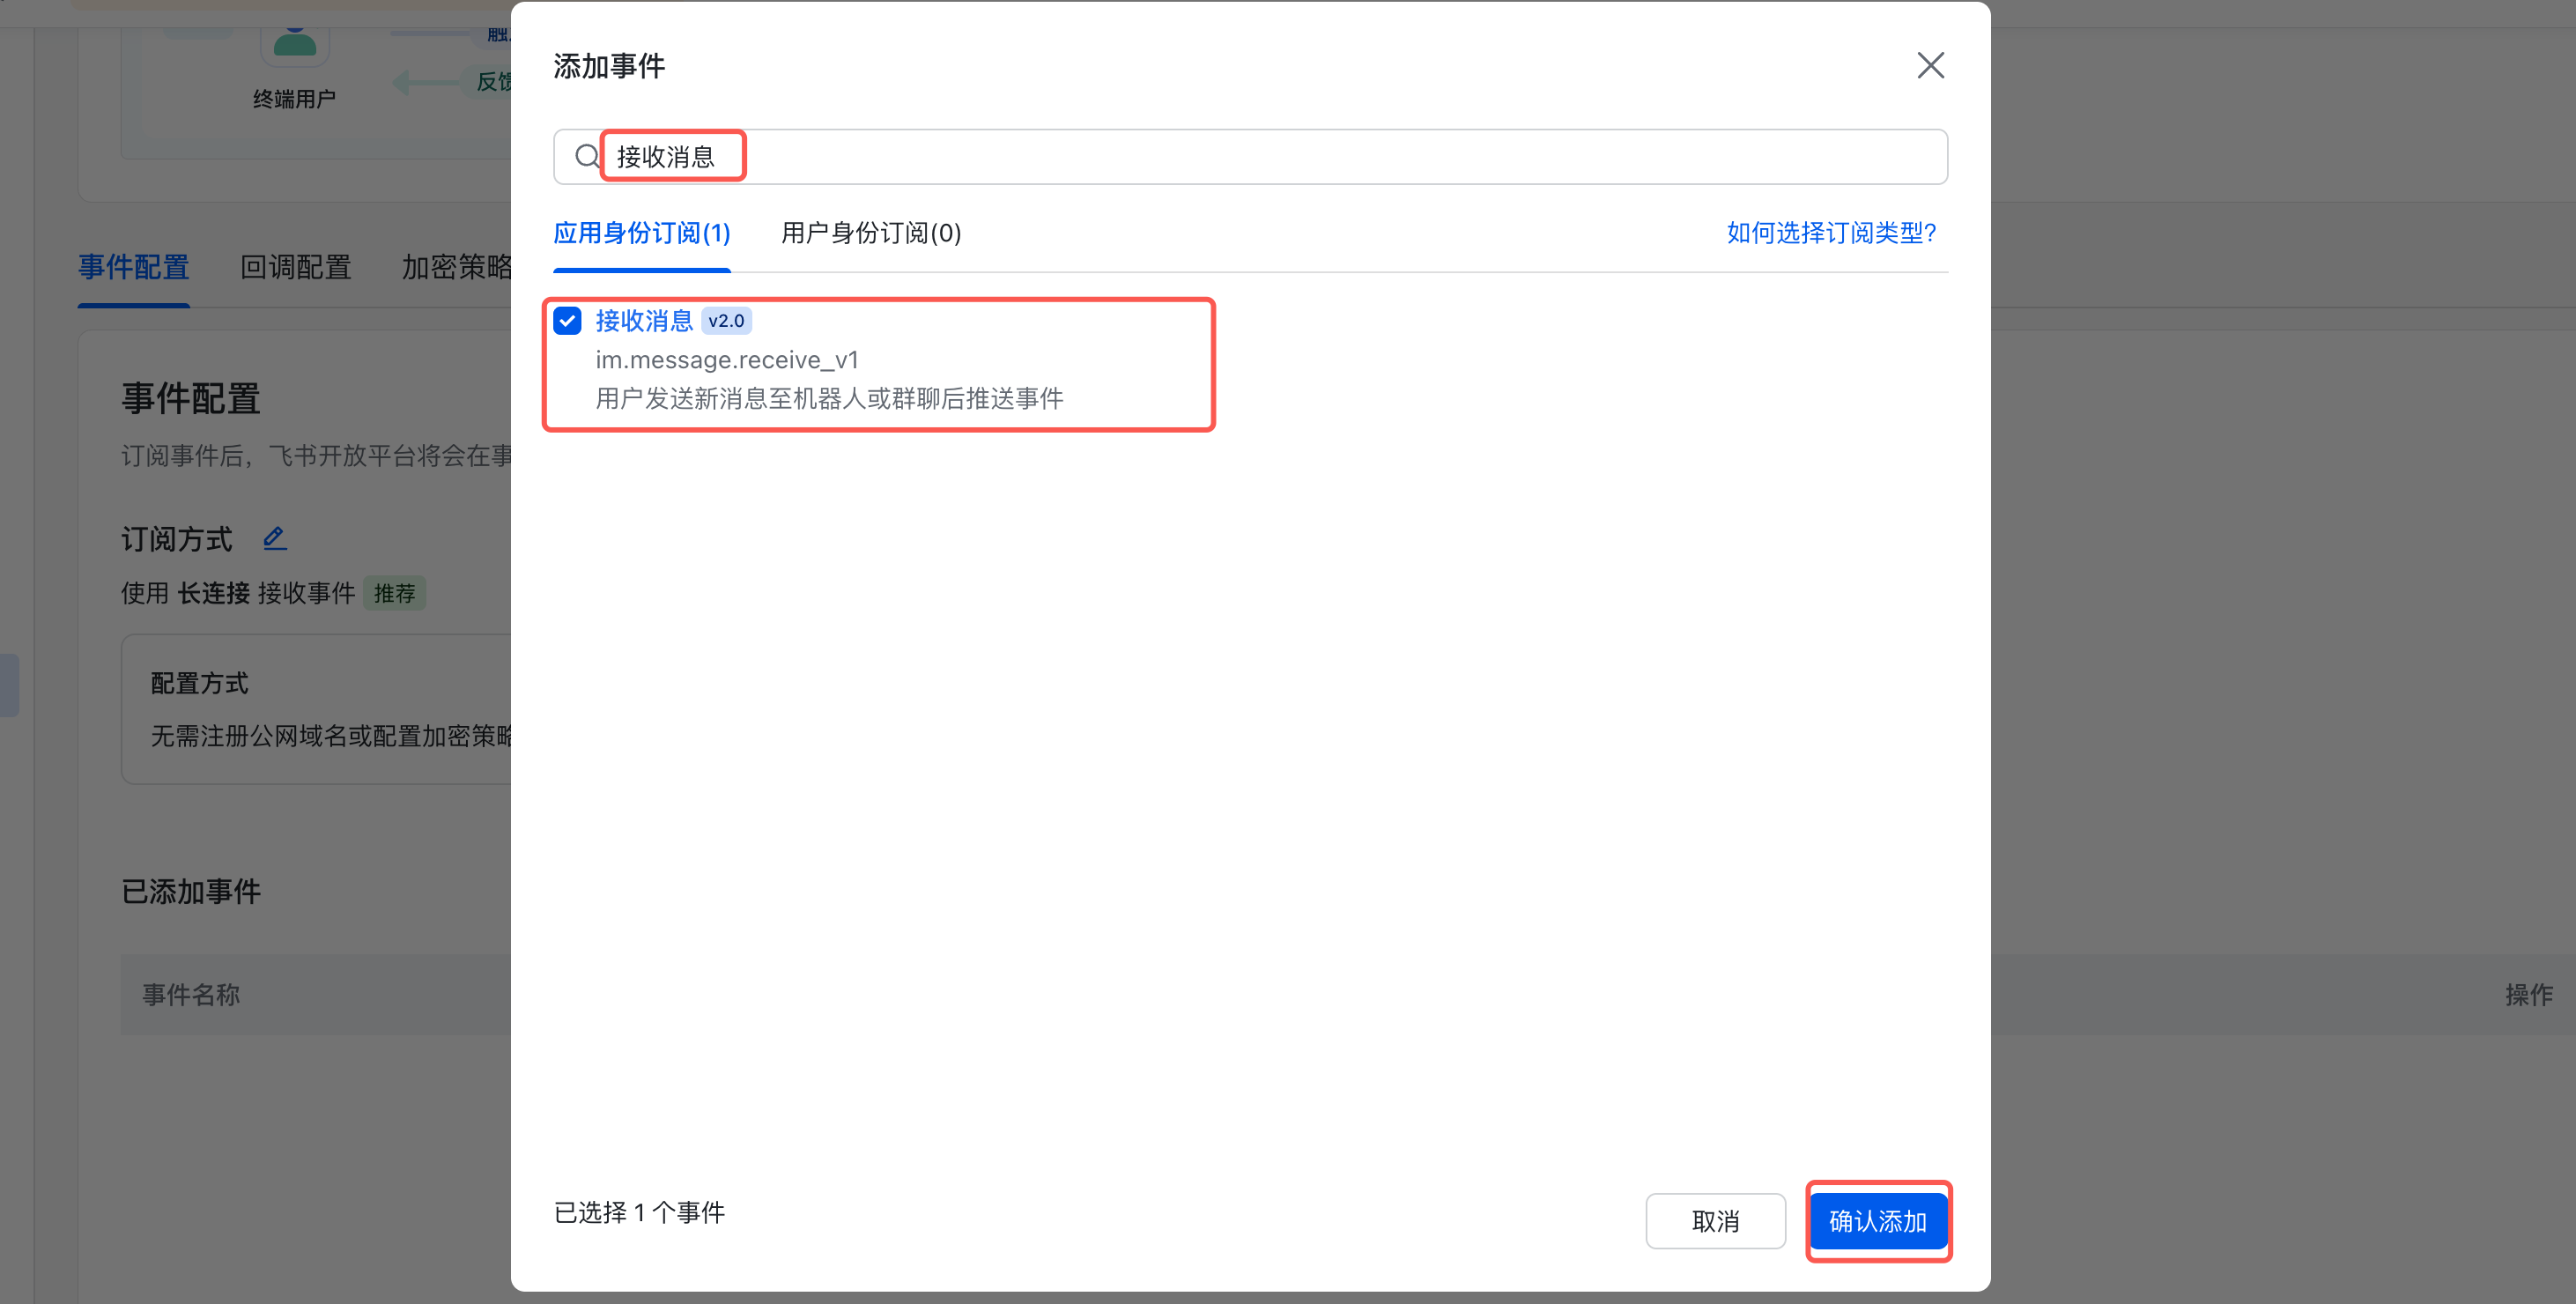The image size is (2576, 1304).
Task: Click the 终端用户 avatar icon
Action: point(294,44)
